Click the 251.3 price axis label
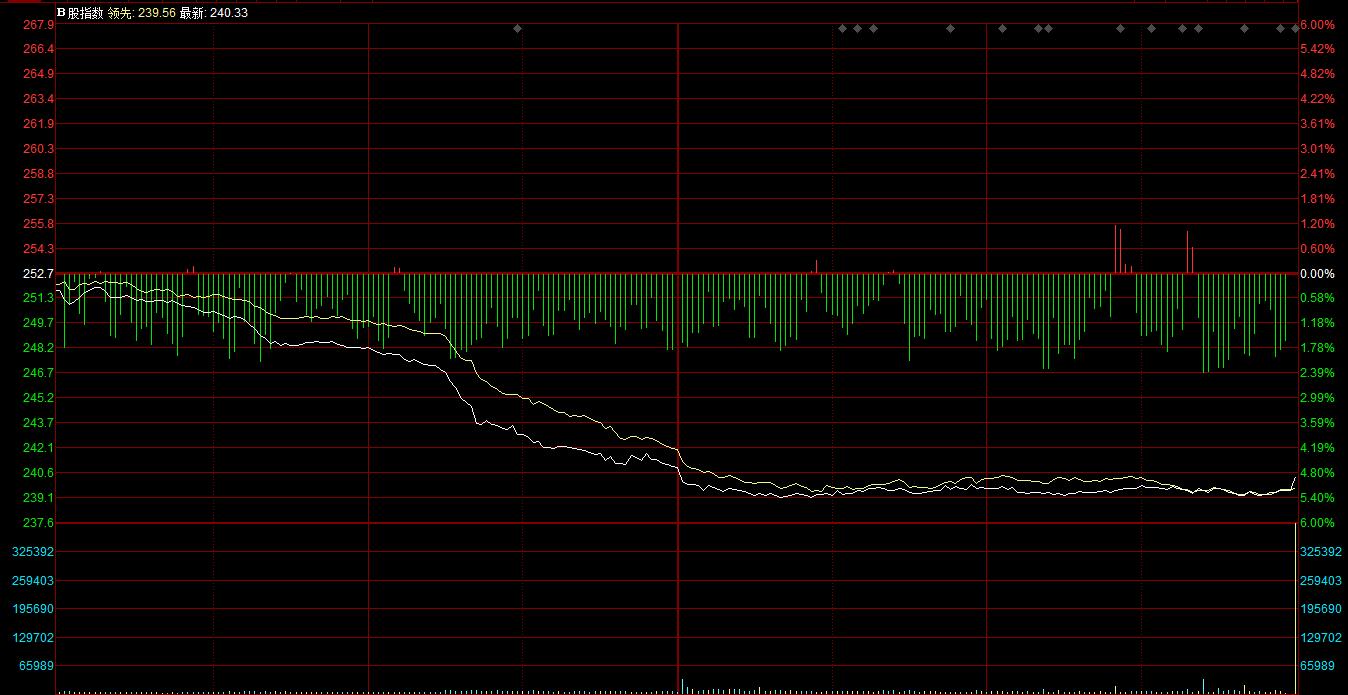 [x=38, y=298]
